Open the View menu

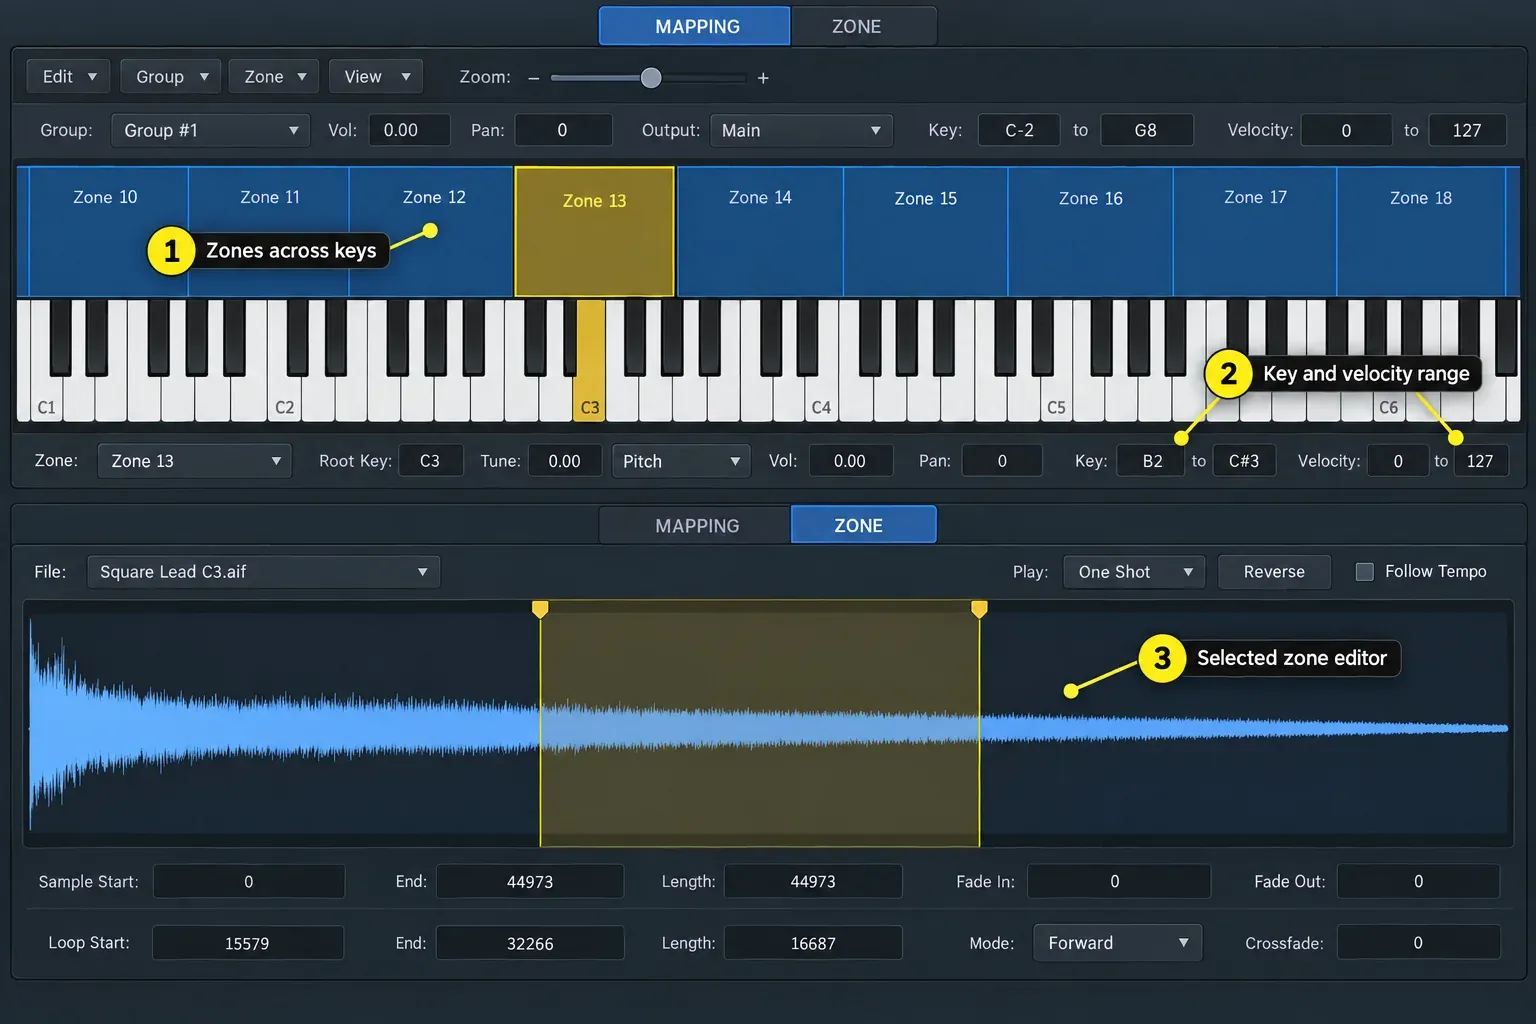[376, 77]
